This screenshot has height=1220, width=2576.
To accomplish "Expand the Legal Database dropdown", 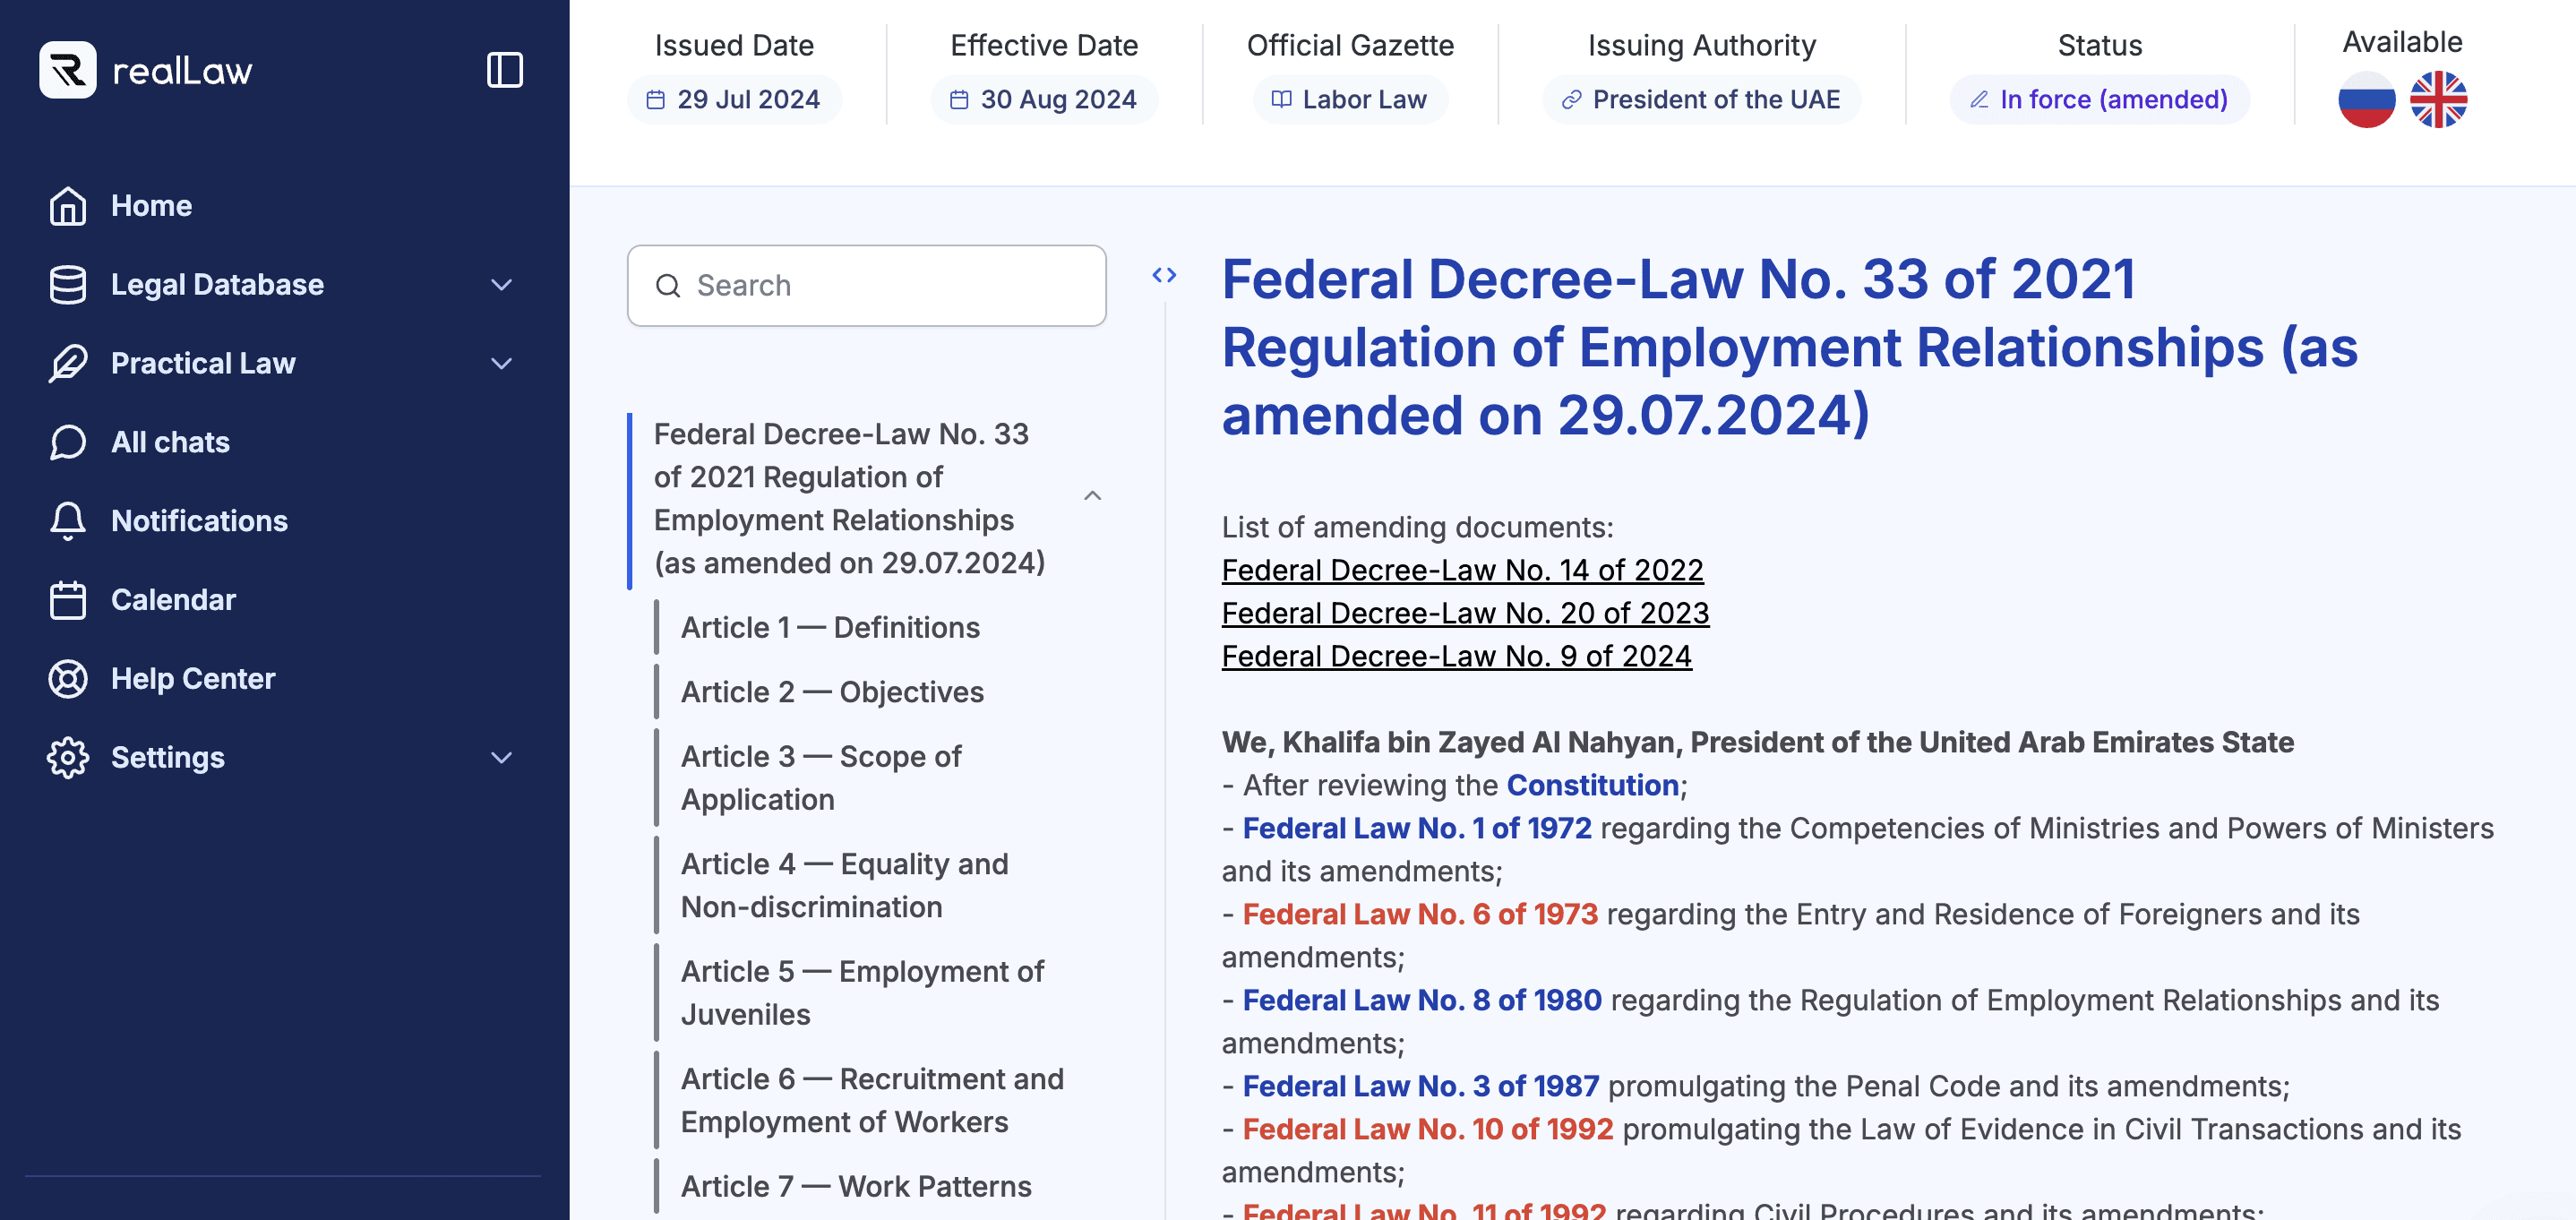I will (501, 285).
